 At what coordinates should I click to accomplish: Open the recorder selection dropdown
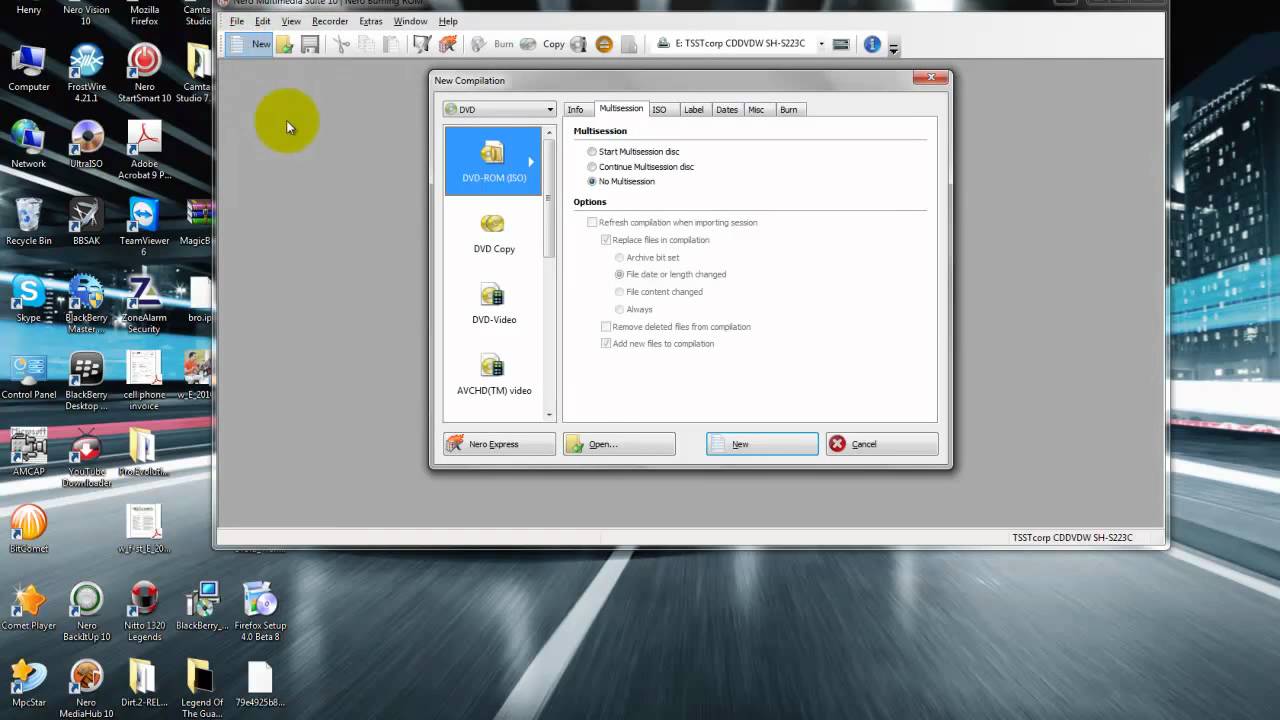coord(820,43)
